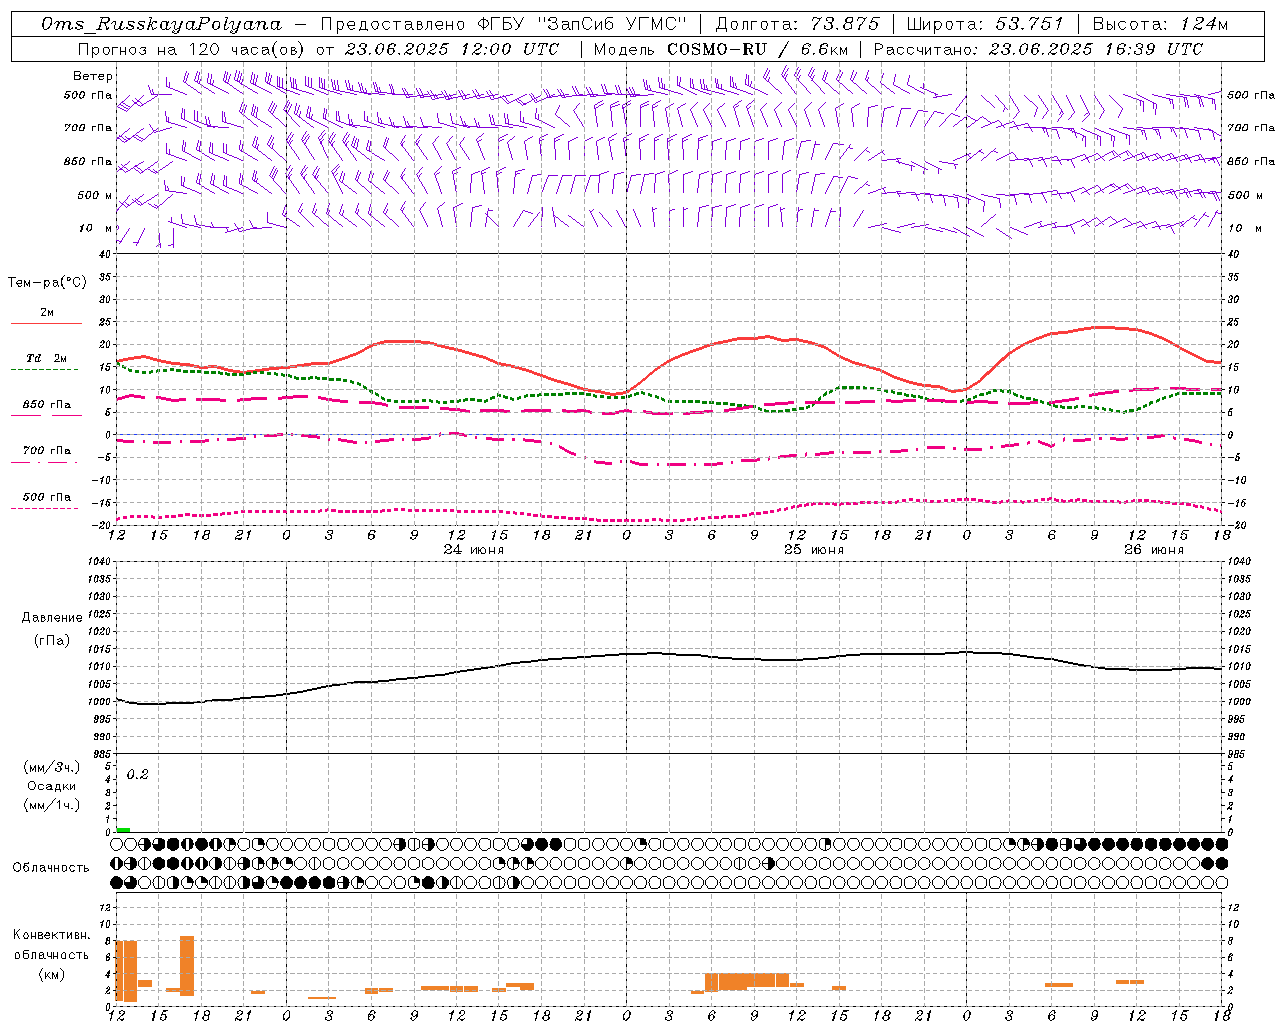Image resolution: width=1280 pixels, height=1024 pixels.
Task: Click the date label "25 июня"
Action: pyautogui.click(x=814, y=550)
